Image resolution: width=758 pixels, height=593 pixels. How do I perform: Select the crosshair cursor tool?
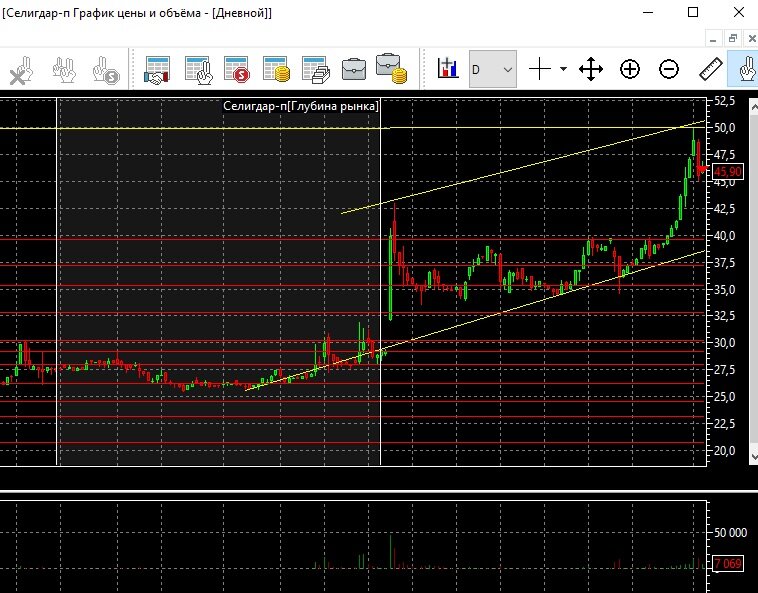click(540, 69)
